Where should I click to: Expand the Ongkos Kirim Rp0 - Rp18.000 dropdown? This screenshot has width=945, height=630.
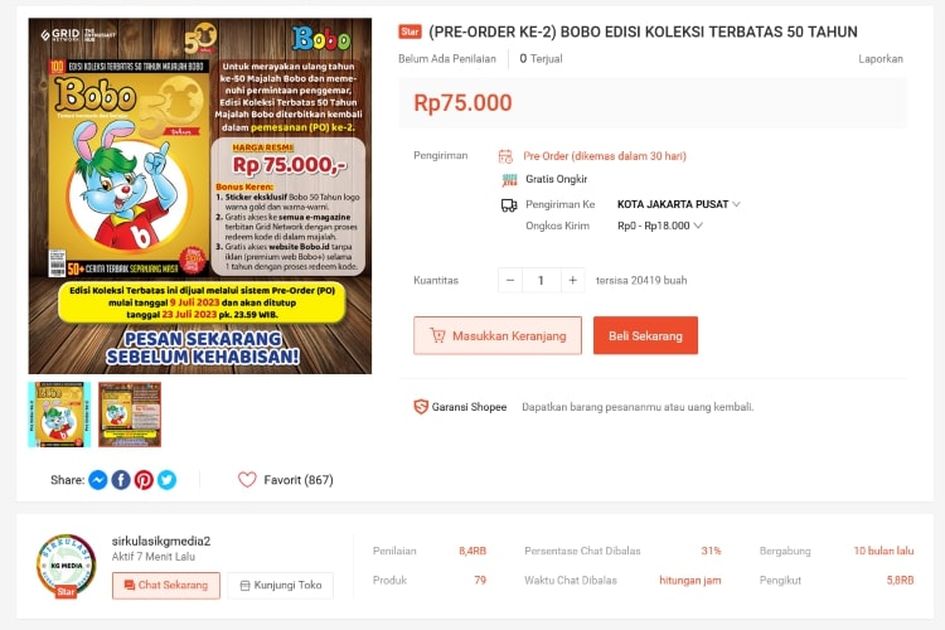[660, 225]
